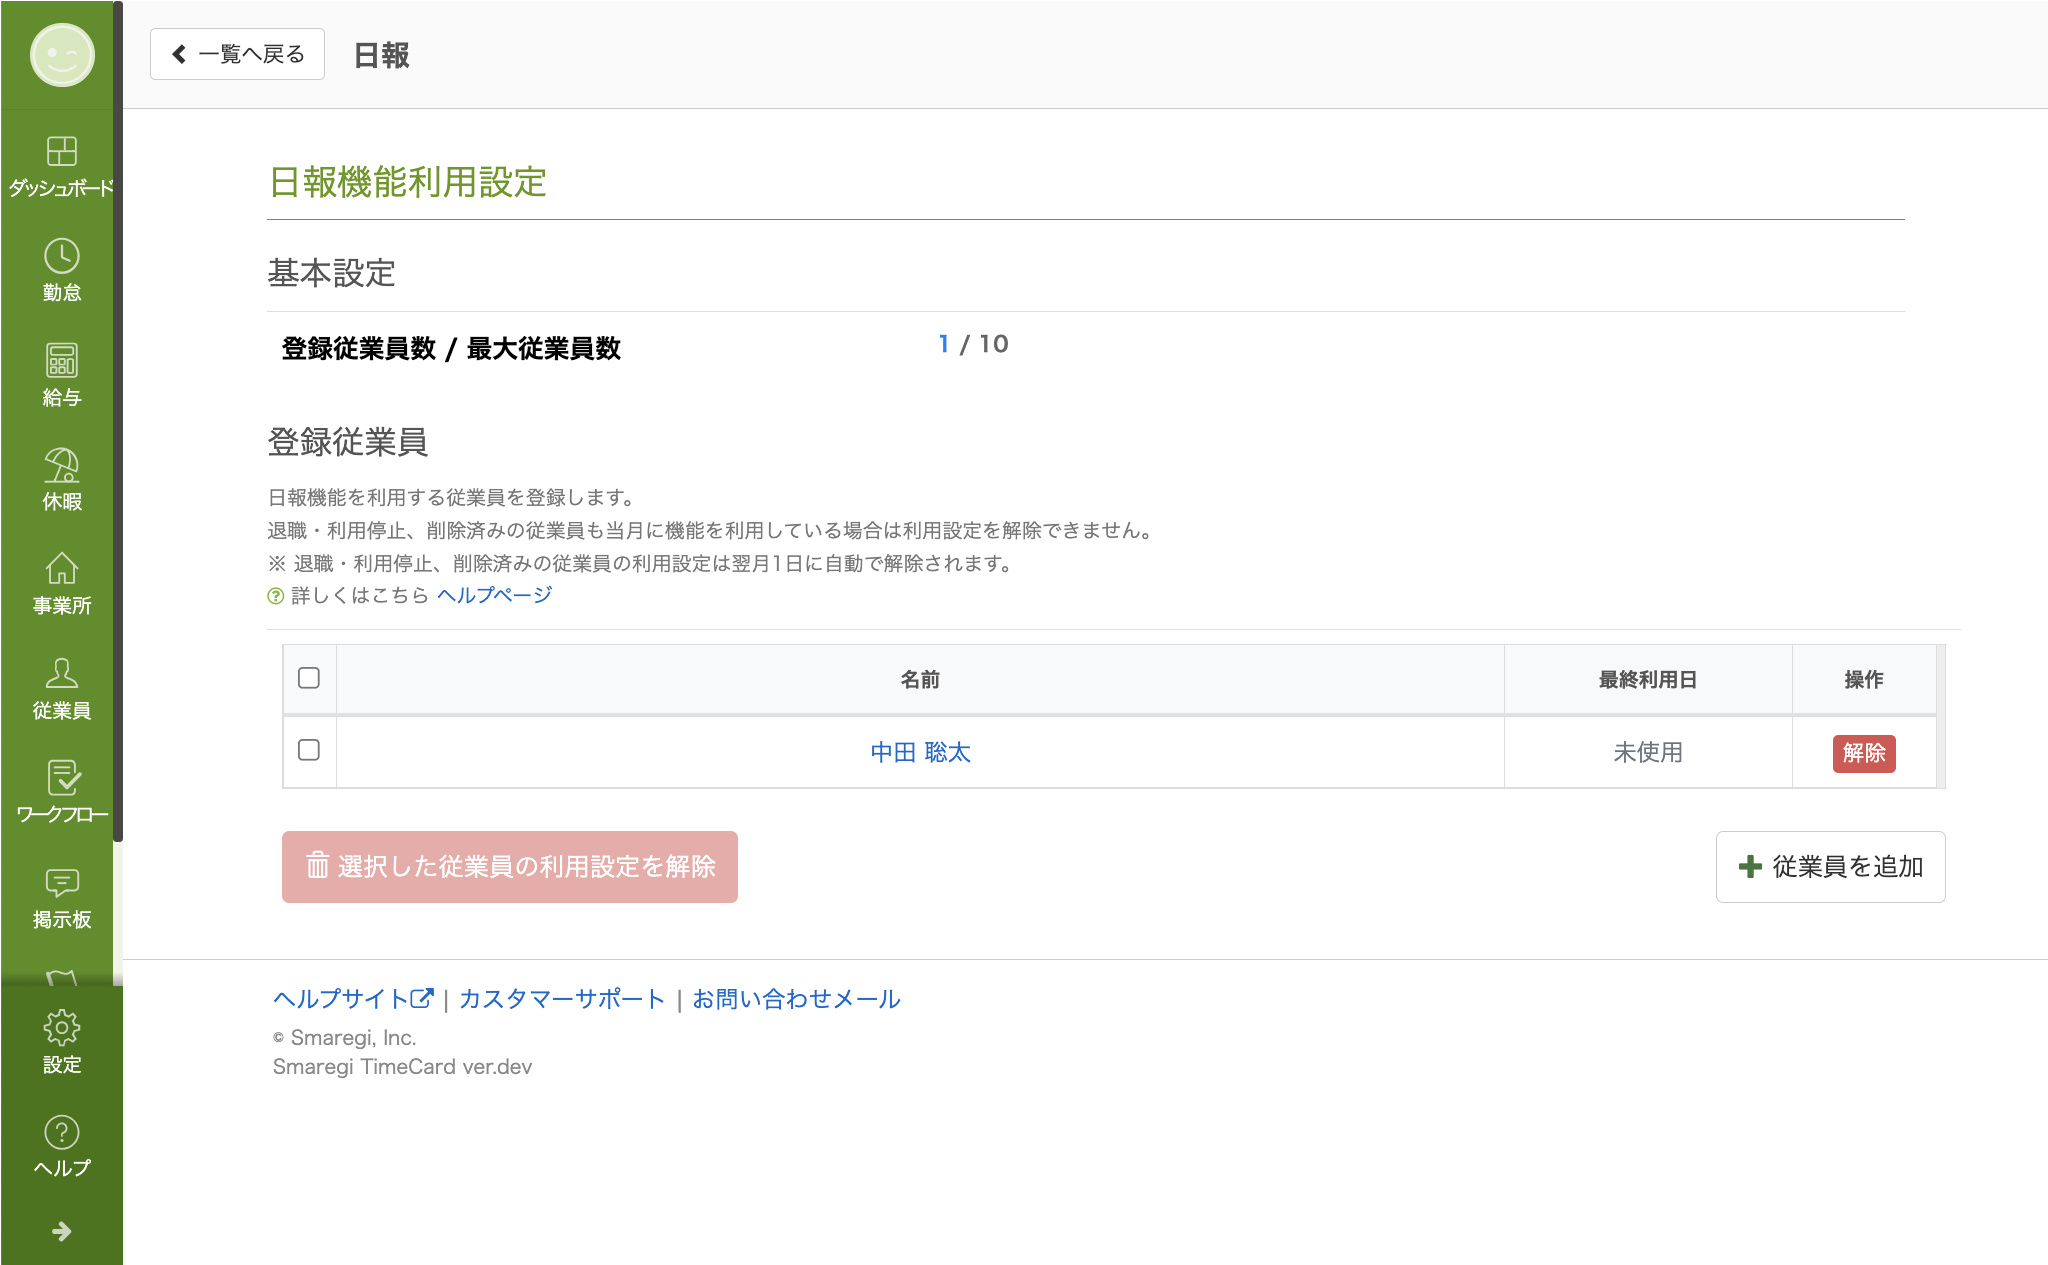2048x1265 pixels.
Task: Click the partially hidden flag icon below 掲示板
Action: [62, 977]
